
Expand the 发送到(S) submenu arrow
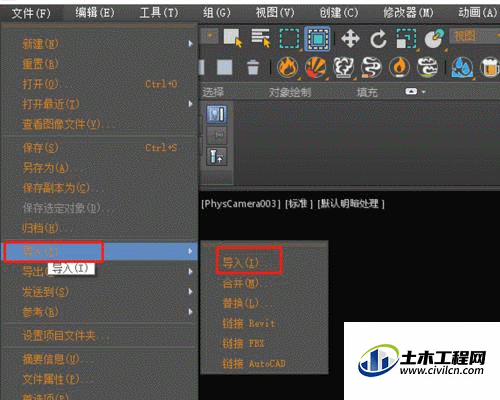190,292
